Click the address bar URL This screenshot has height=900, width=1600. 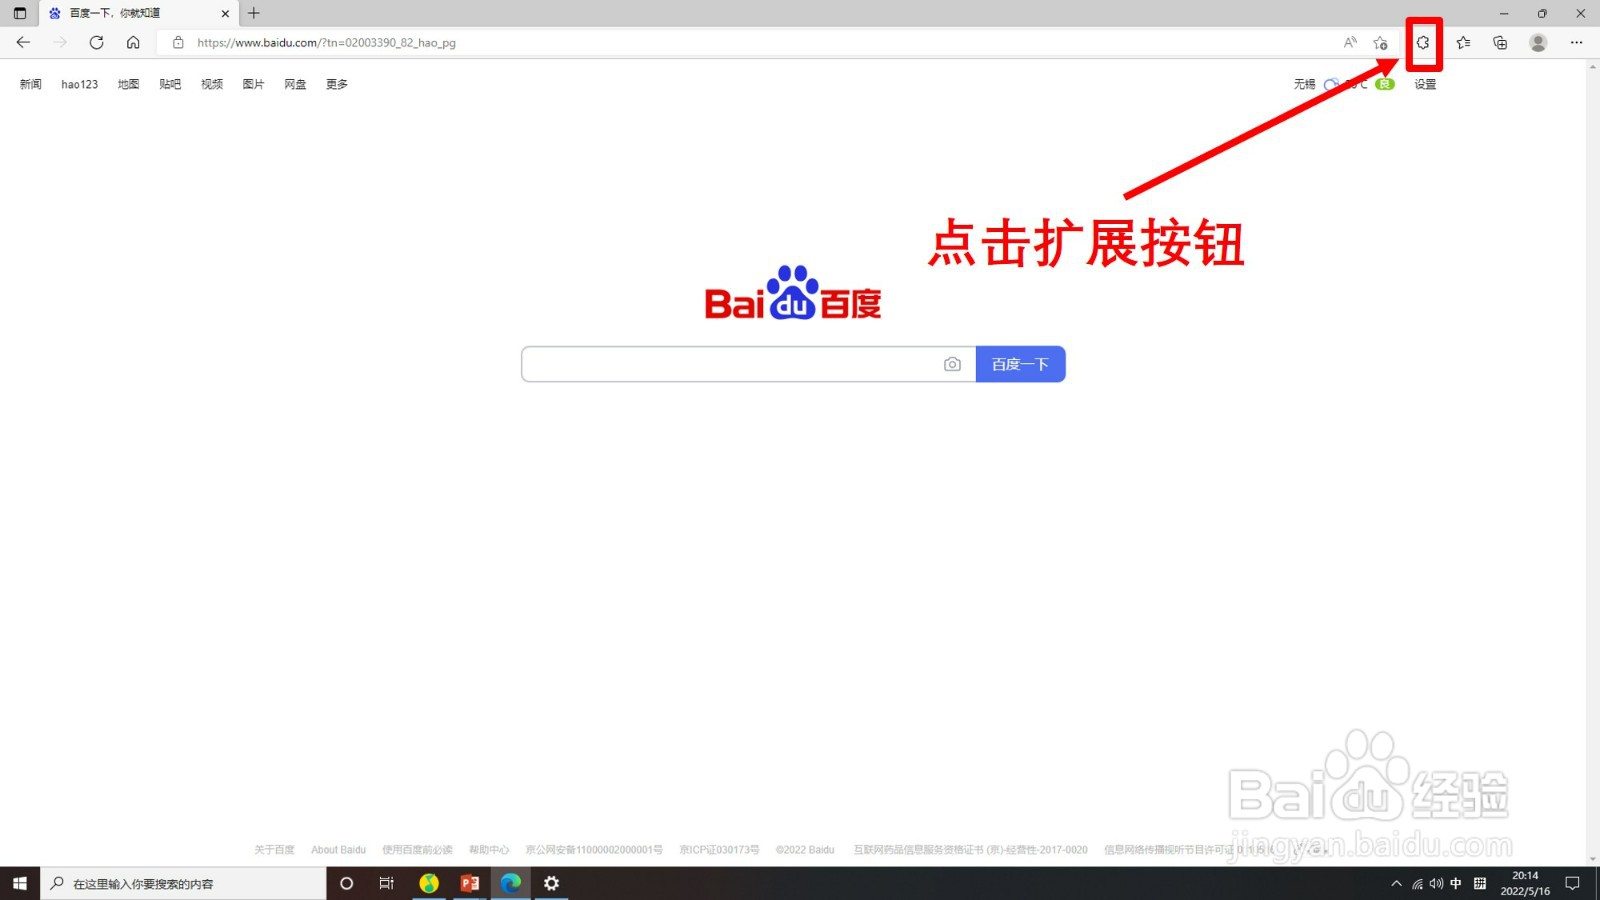[x=326, y=43]
